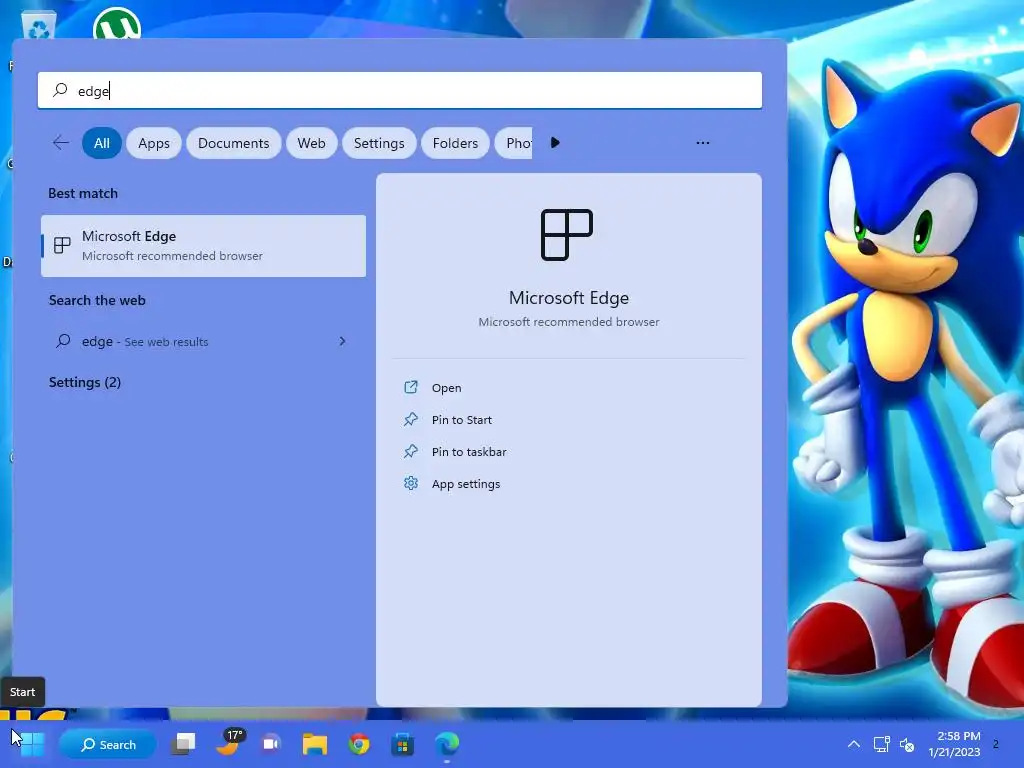The width and height of the screenshot is (1024, 768).
Task: Click Open in the preview pane
Action: point(447,388)
